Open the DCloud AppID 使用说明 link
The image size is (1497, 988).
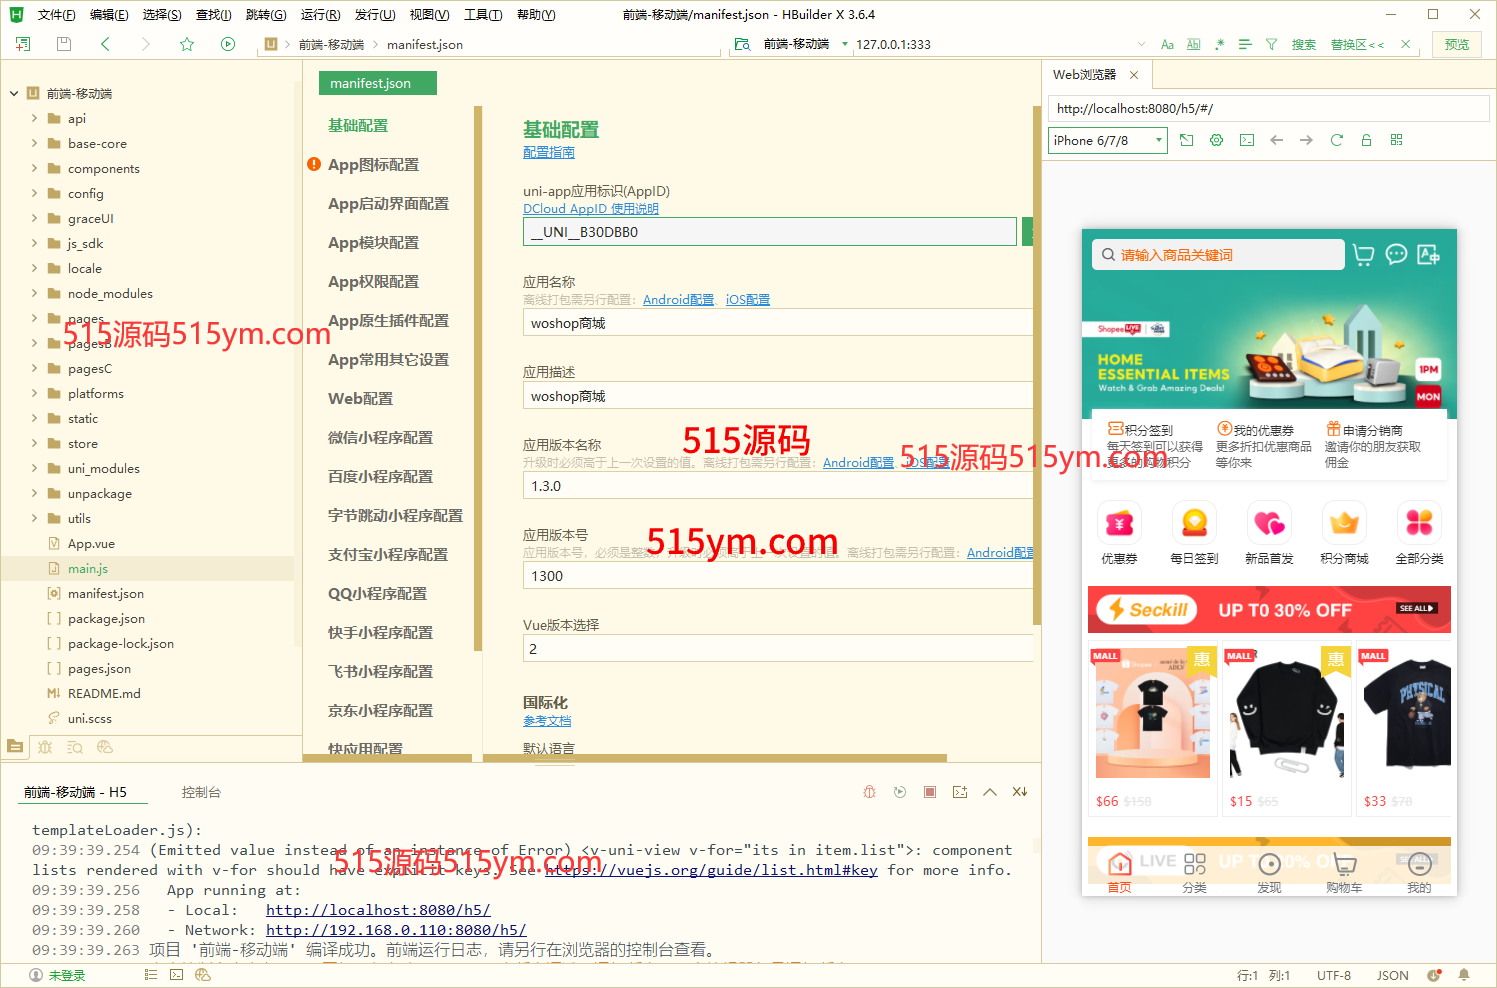tap(590, 209)
